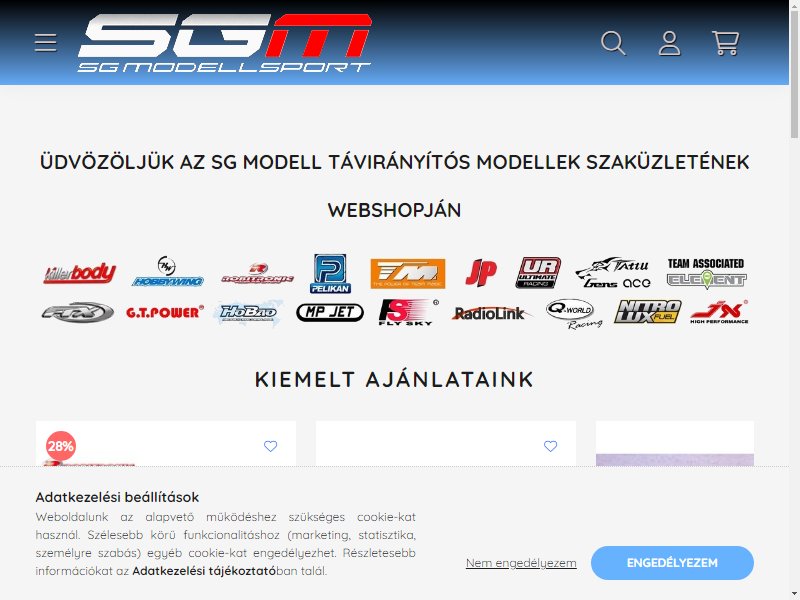The width and height of the screenshot is (800, 600).
Task: Accept cookies with Engedélyezem button
Action: point(672,563)
